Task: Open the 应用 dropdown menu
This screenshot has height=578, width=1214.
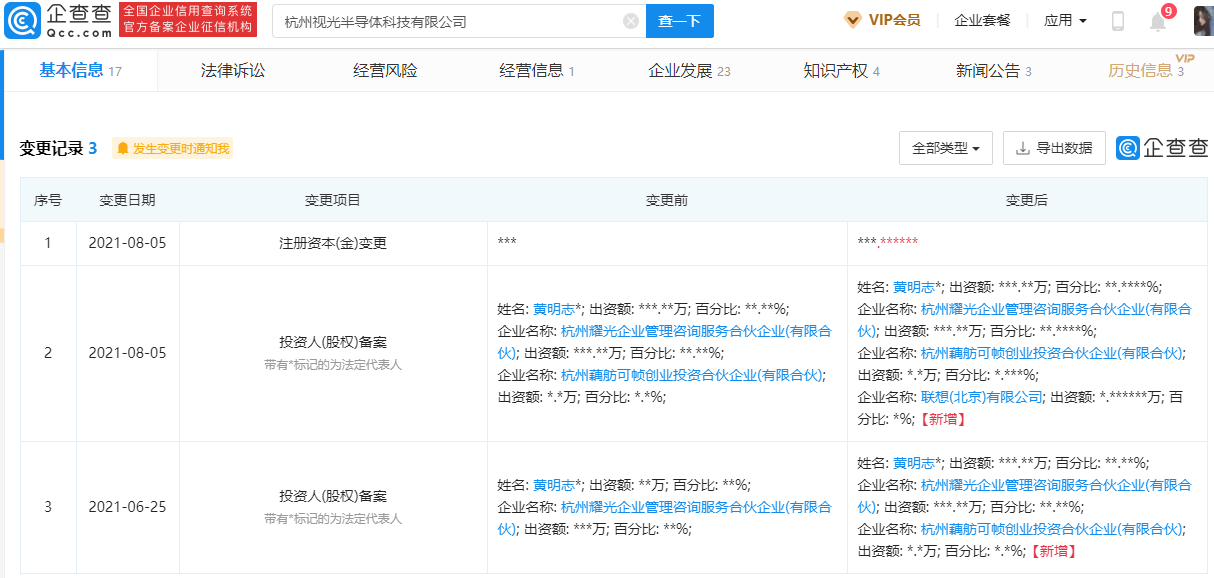Action: click(1065, 20)
